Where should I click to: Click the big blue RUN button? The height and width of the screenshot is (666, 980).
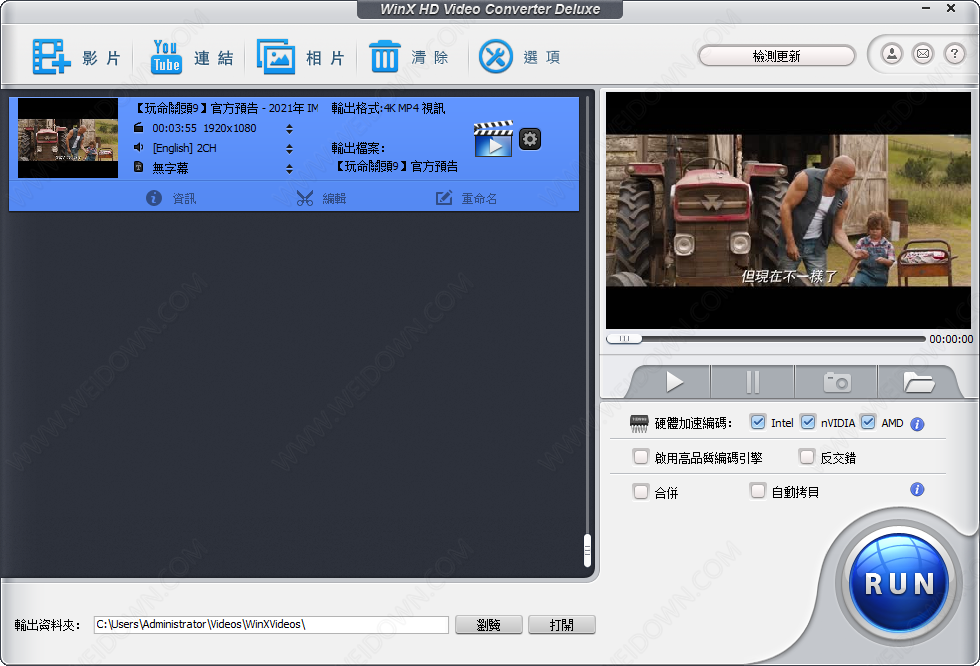pos(900,583)
